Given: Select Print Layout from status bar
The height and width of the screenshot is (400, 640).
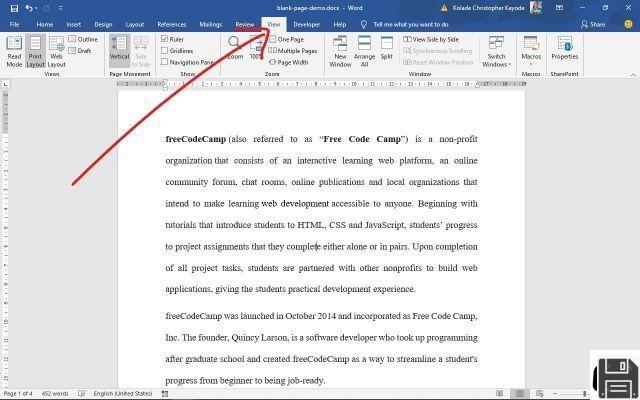Looking at the screenshot, I should pos(520,394).
